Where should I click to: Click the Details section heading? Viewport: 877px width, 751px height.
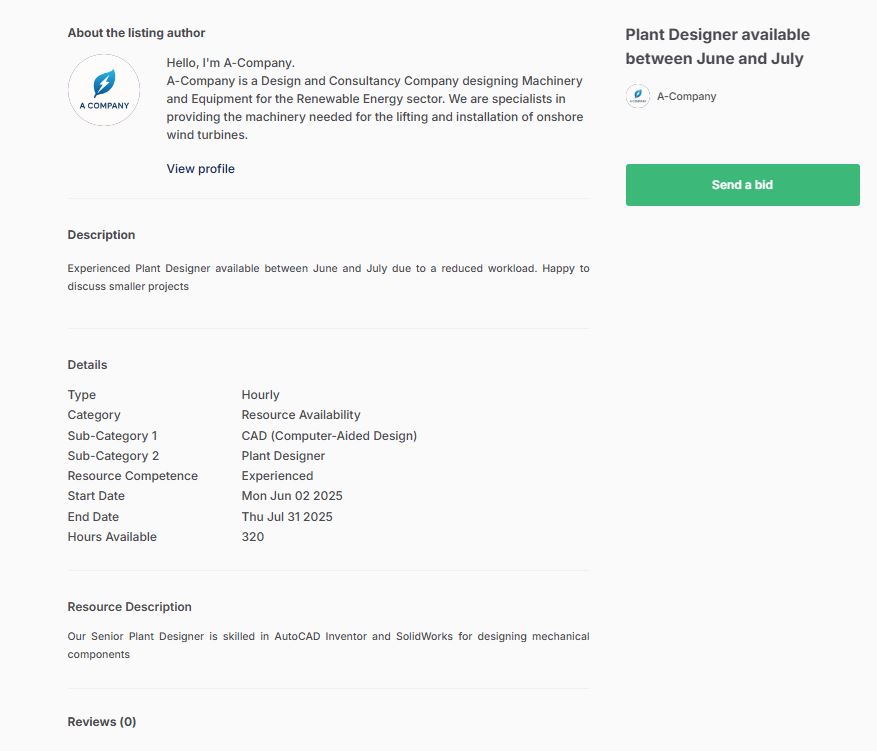pyautogui.click(x=87, y=365)
